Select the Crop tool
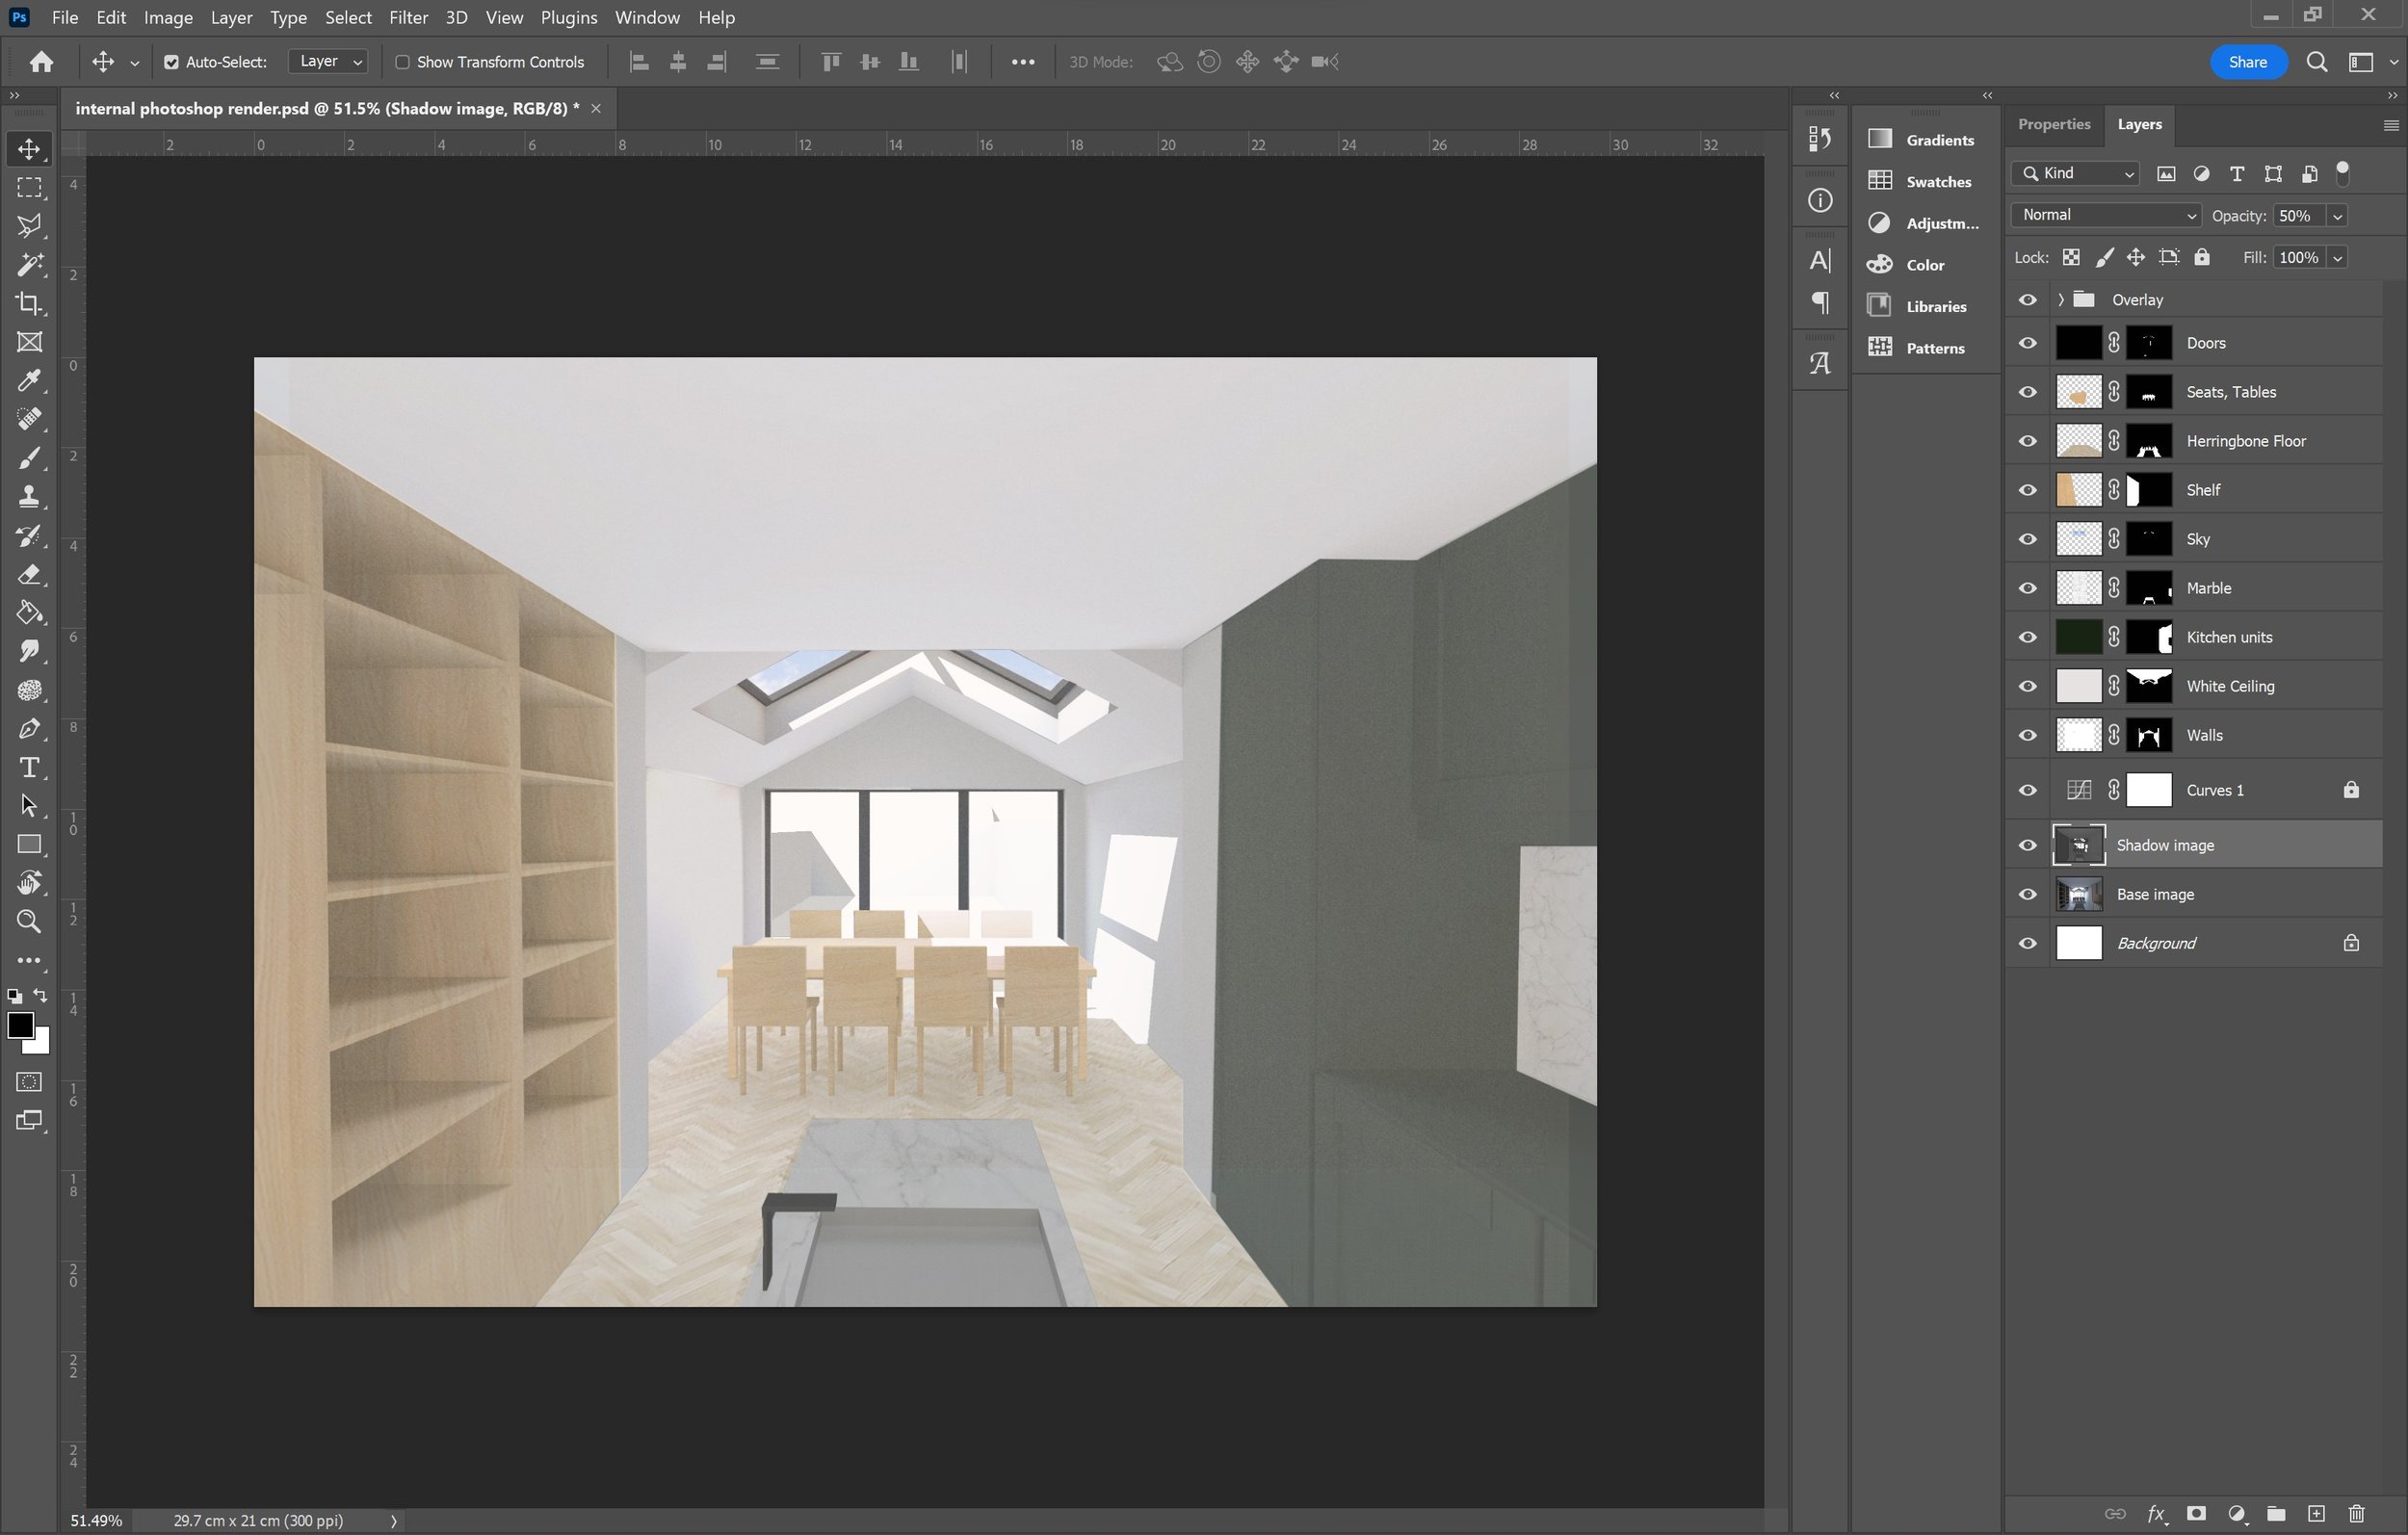Image resolution: width=2408 pixels, height=1535 pixels. [x=29, y=303]
